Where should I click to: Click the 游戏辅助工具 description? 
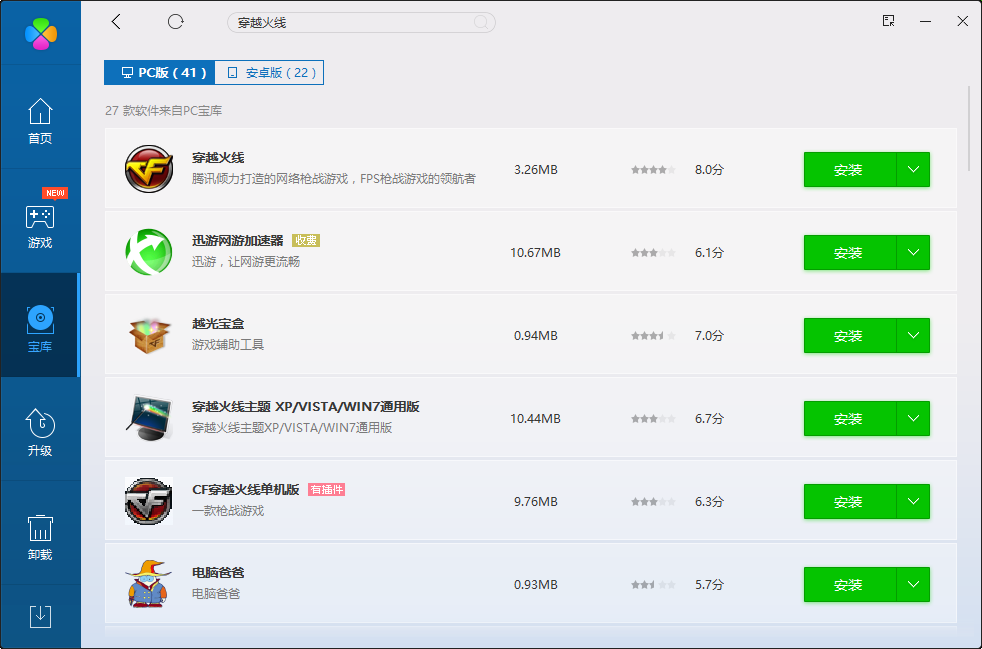228,345
